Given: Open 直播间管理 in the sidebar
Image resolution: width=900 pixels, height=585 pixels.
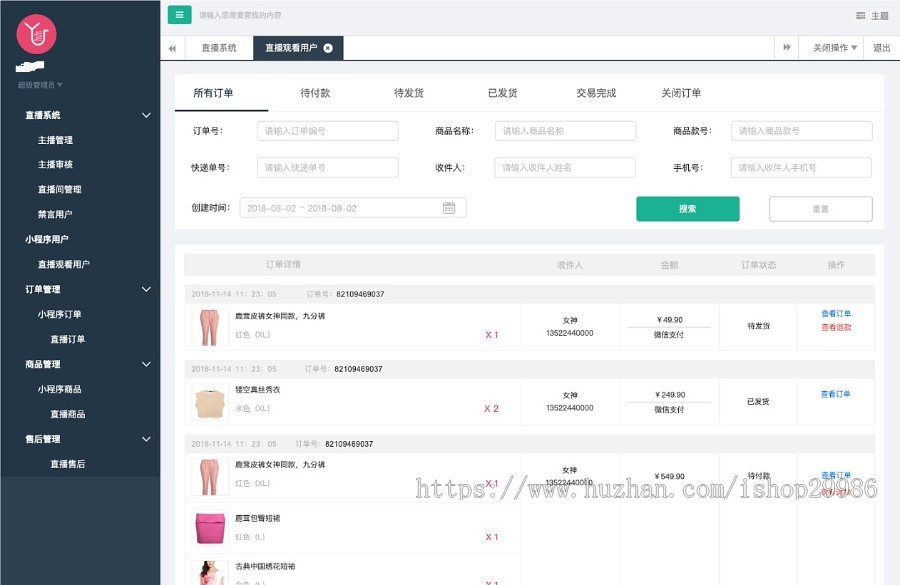Looking at the screenshot, I should click(x=60, y=189).
